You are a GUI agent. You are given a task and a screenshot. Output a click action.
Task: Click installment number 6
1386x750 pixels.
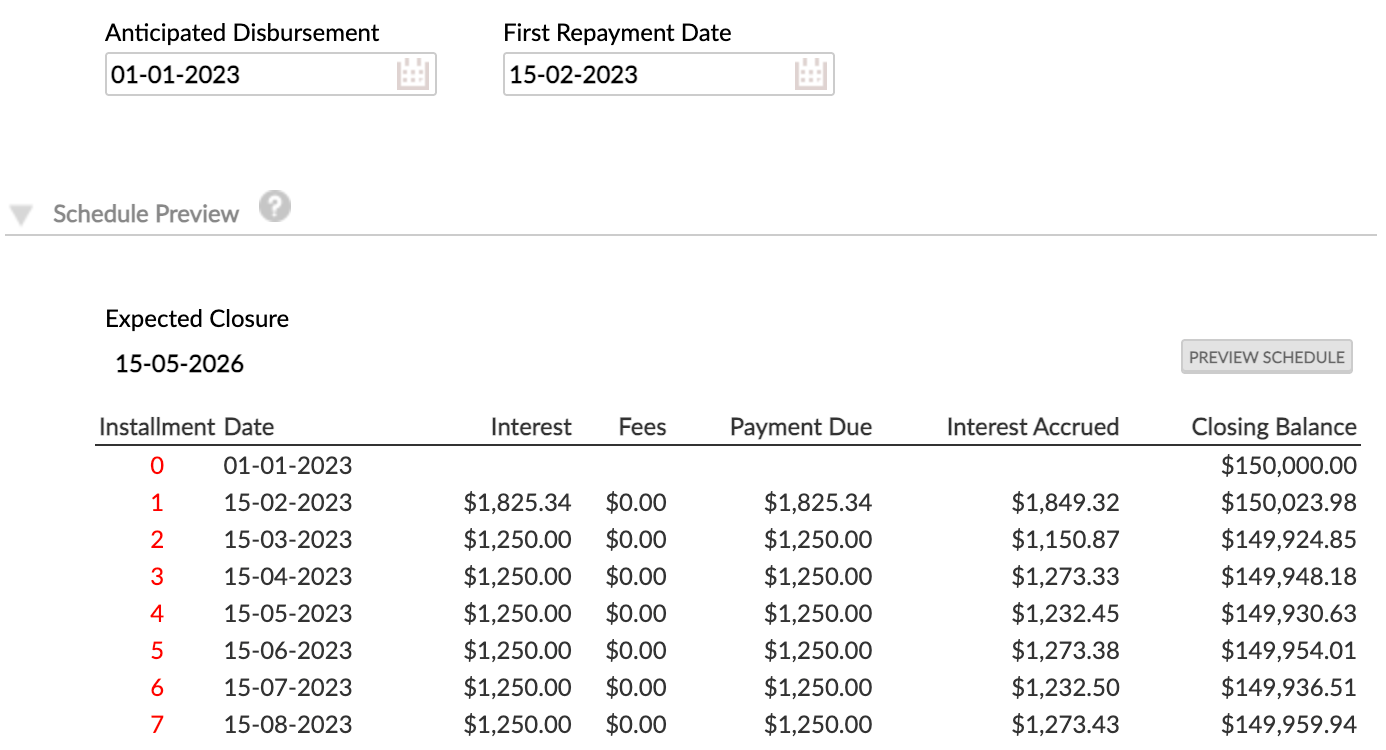[x=157, y=687]
